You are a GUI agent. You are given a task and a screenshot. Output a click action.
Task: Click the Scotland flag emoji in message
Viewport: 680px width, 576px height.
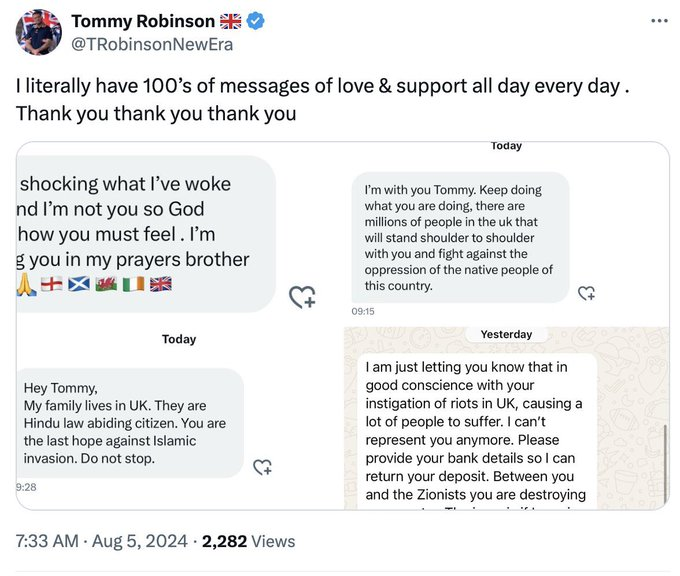tap(79, 284)
